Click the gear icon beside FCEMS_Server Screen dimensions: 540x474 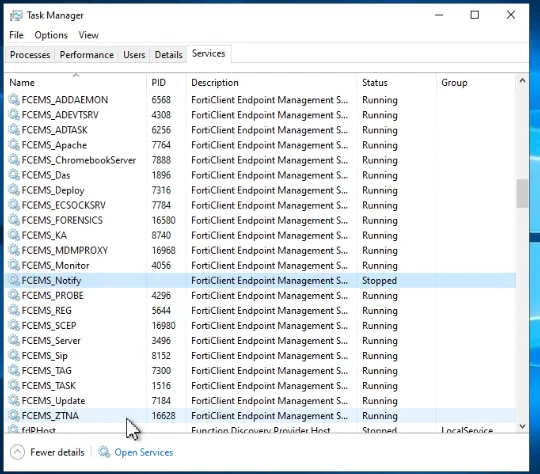pos(14,341)
